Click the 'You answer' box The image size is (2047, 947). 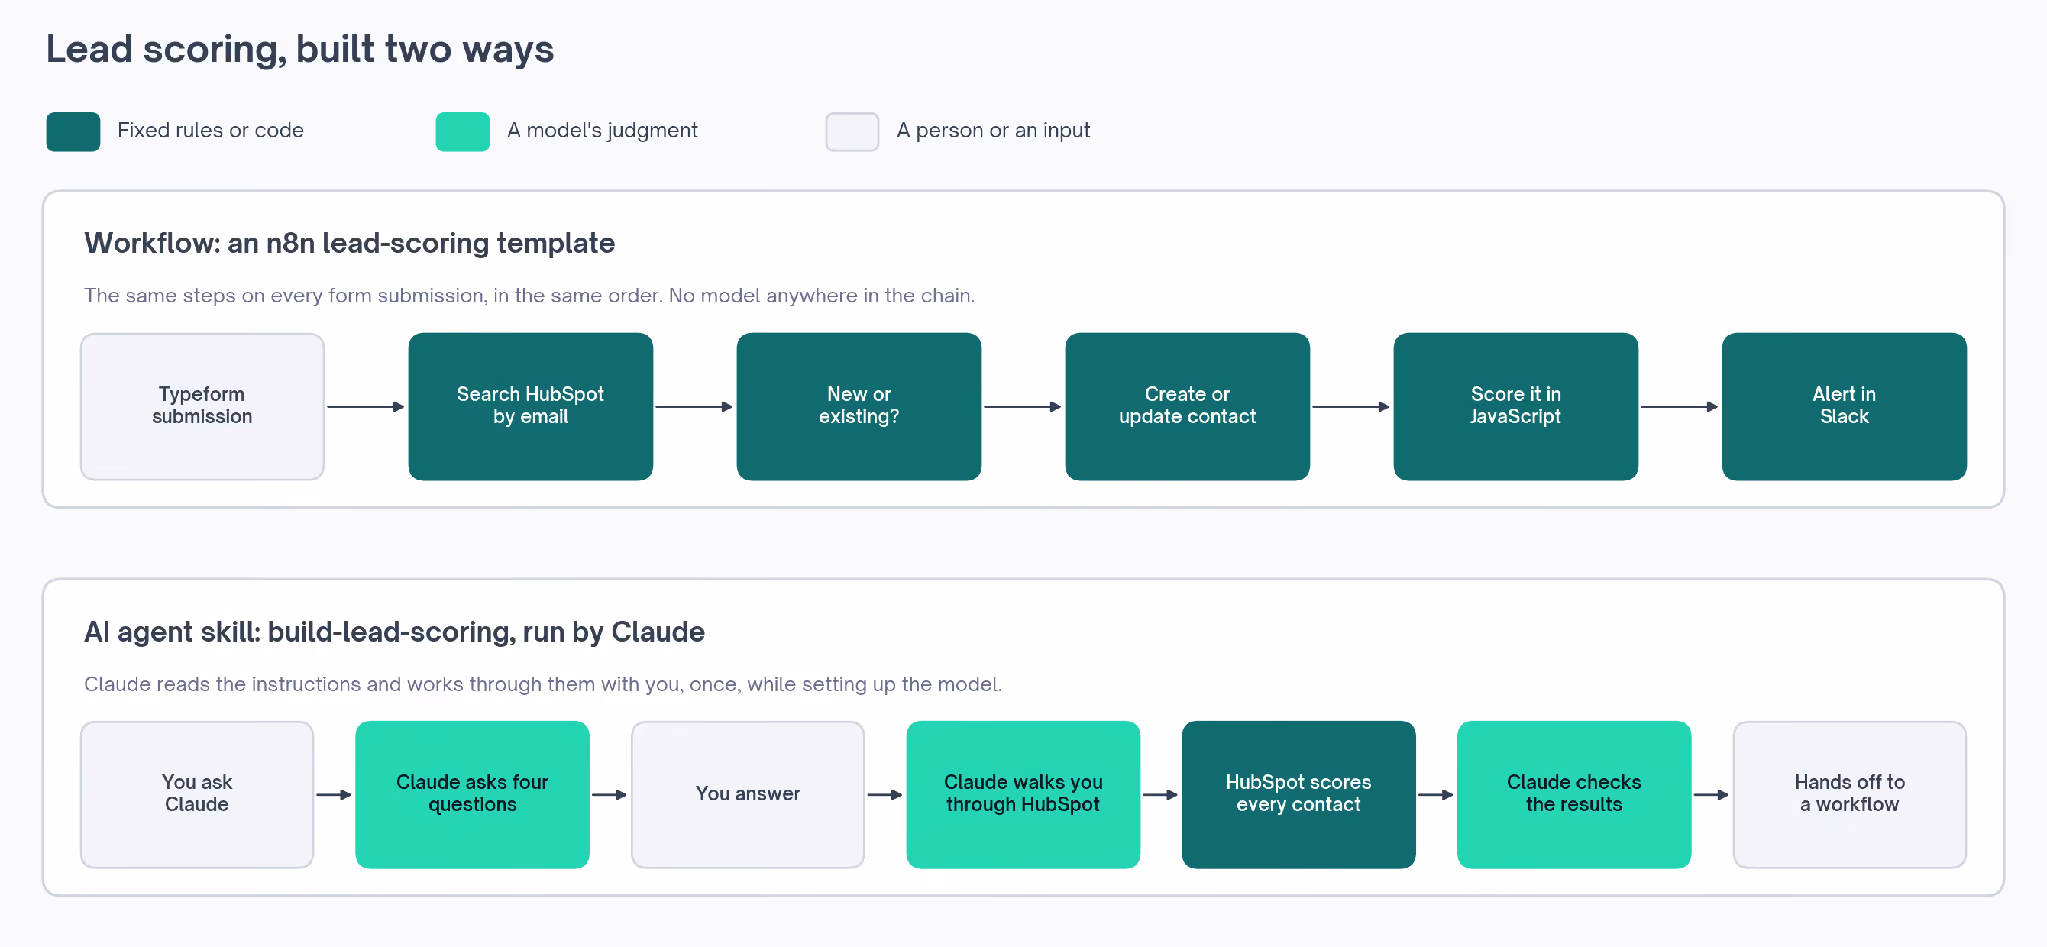[x=748, y=794]
